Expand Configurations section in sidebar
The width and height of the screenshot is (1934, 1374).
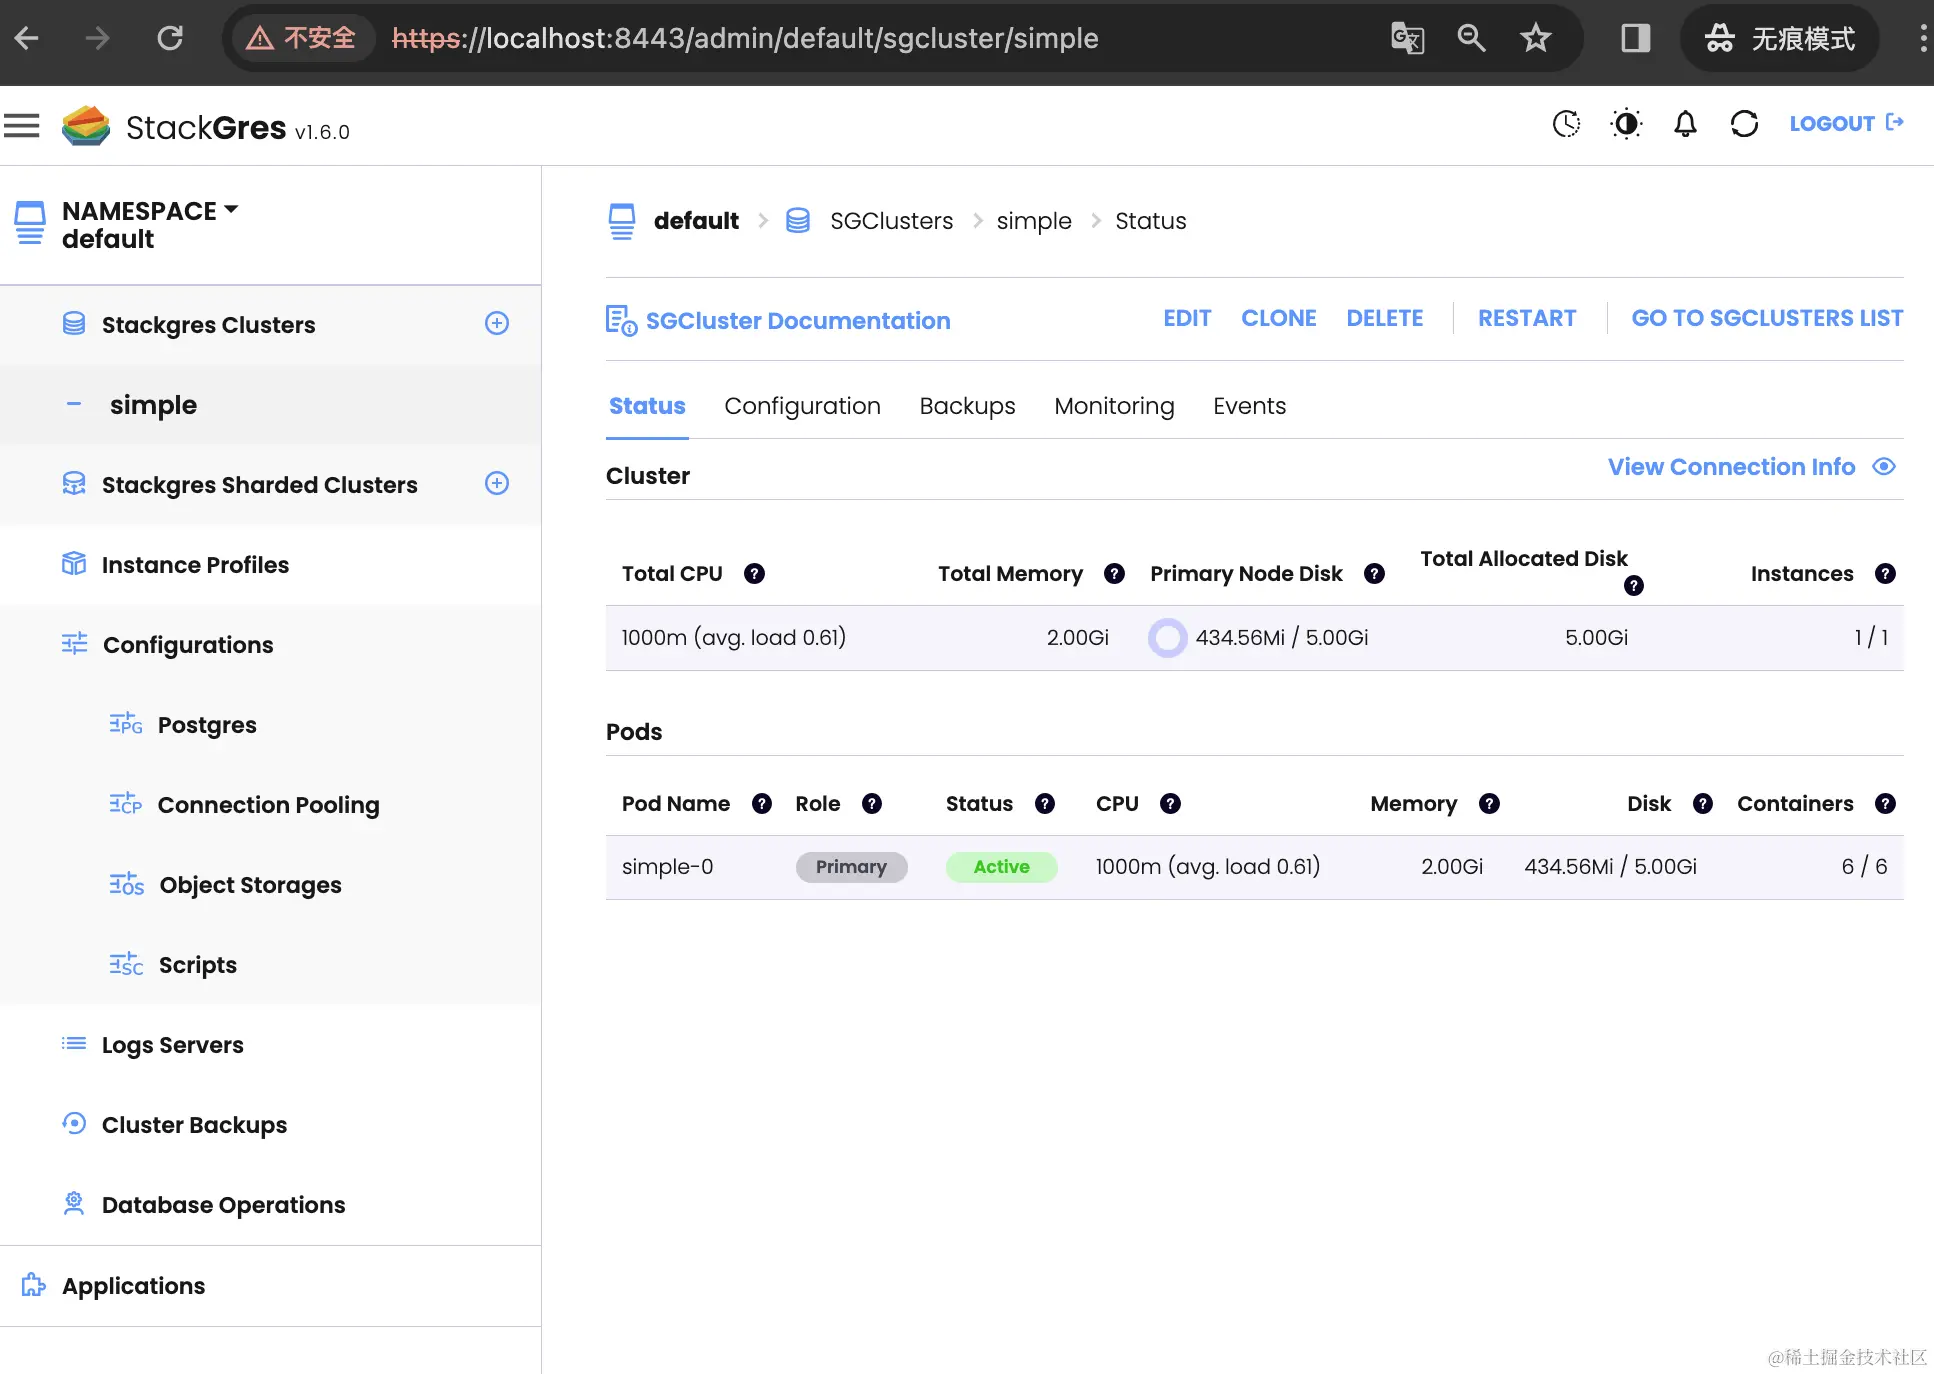click(188, 645)
